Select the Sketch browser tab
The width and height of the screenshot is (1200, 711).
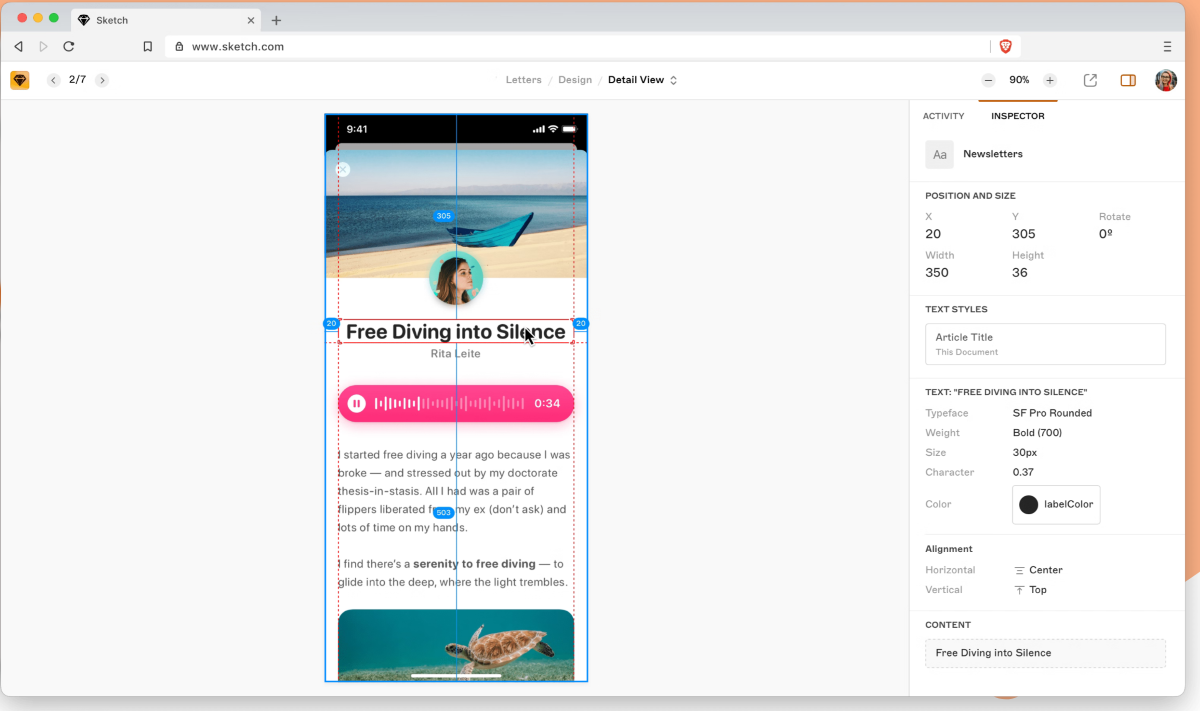(167, 20)
